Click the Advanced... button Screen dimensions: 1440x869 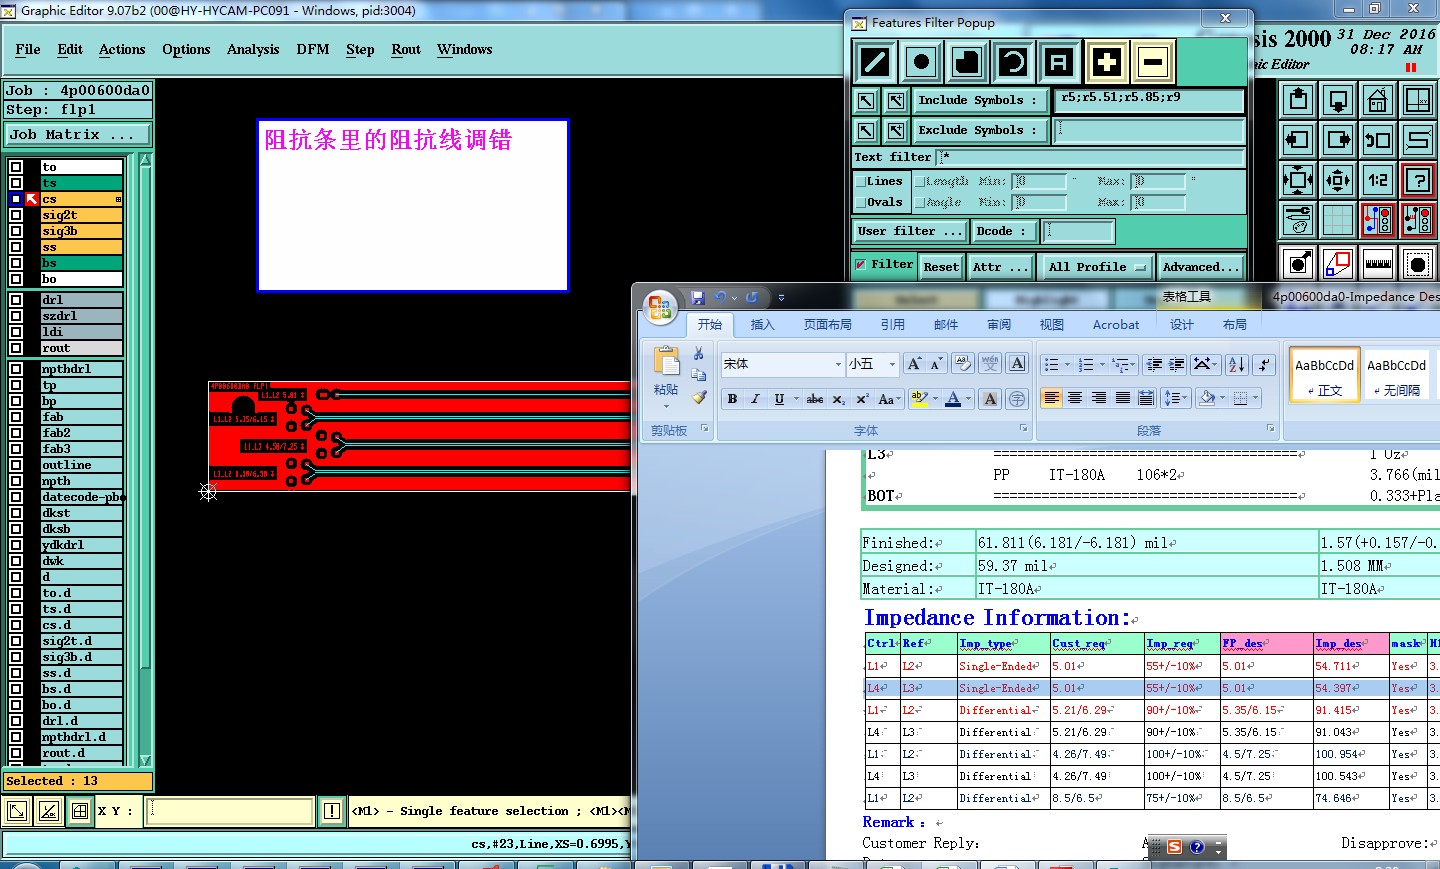(x=1201, y=267)
